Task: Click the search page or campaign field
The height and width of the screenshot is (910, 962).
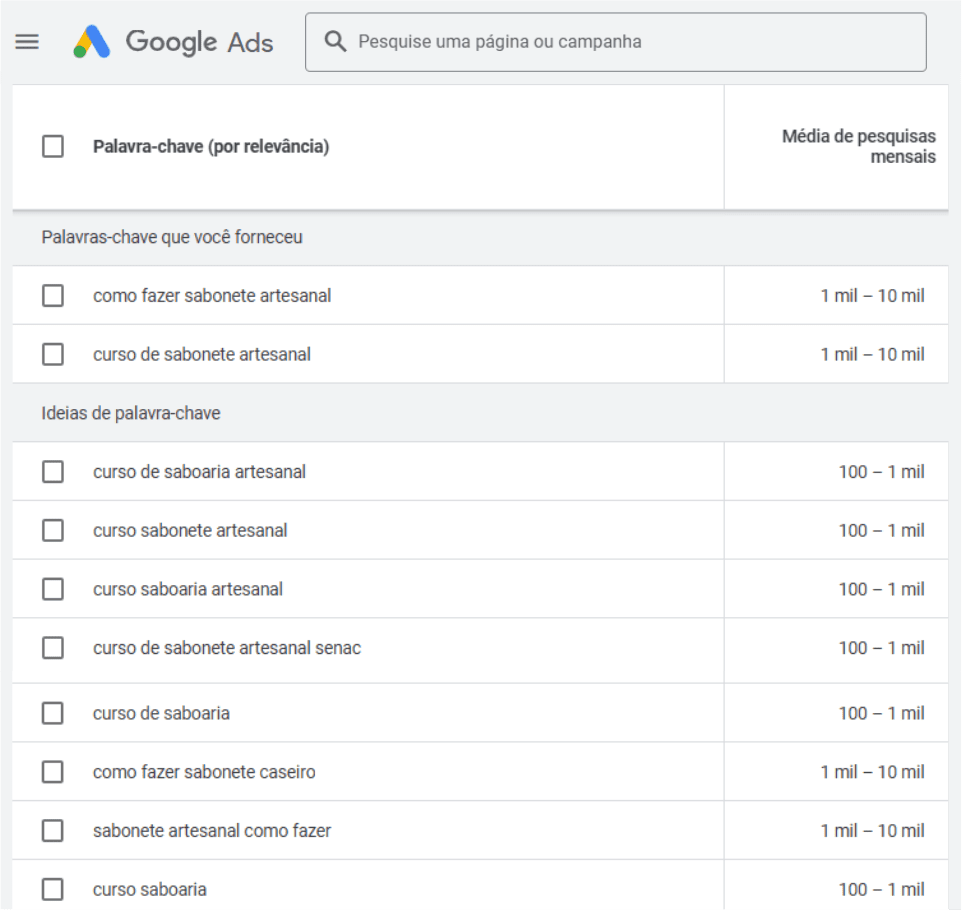Action: point(630,42)
